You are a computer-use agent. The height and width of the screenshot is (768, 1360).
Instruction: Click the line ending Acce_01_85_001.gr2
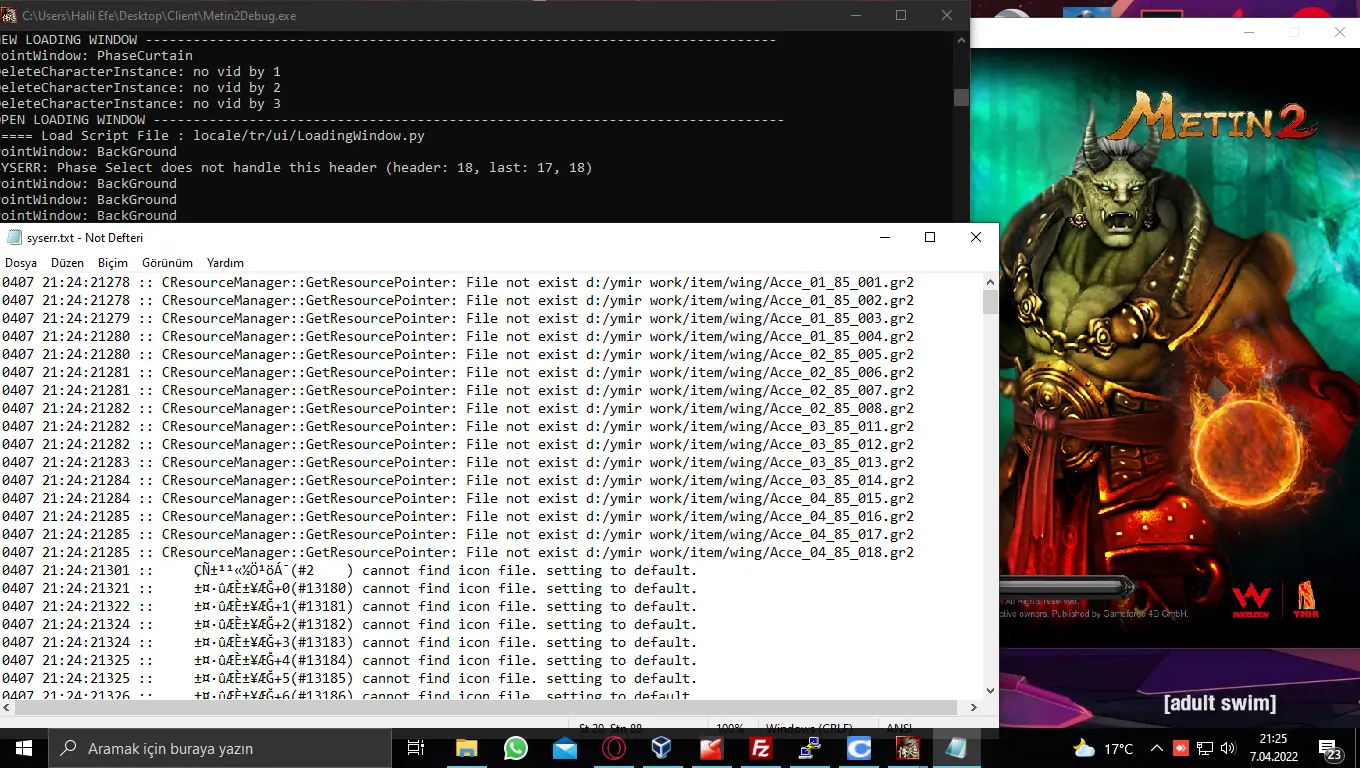[x=458, y=282]
